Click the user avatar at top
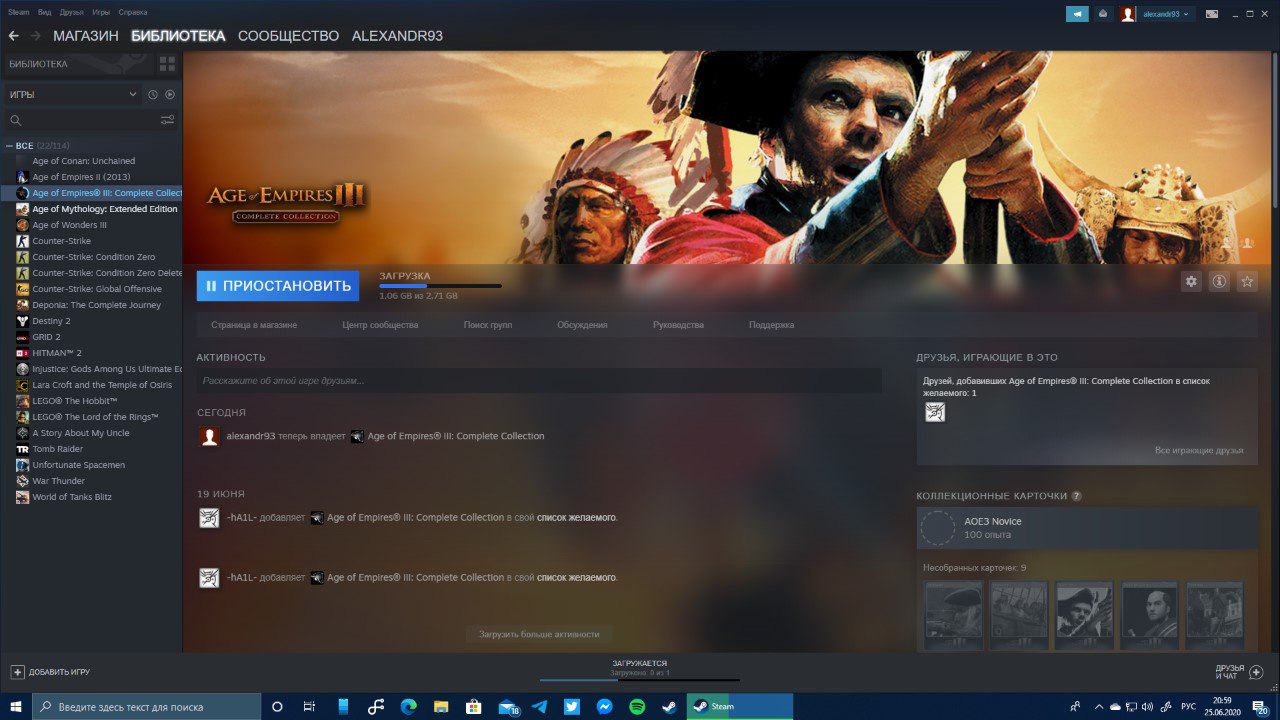Screen dimensions: 1280x720 1128,14
